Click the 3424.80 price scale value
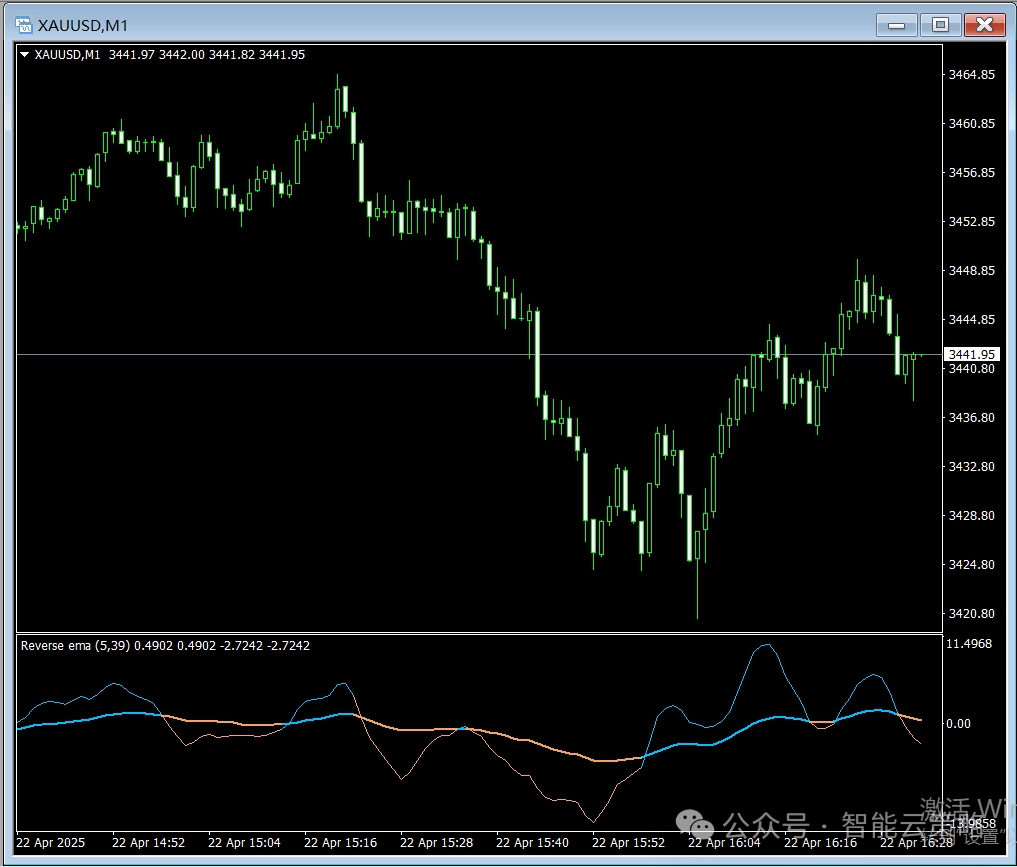1017x867 pixels. (x=971, y=564)
